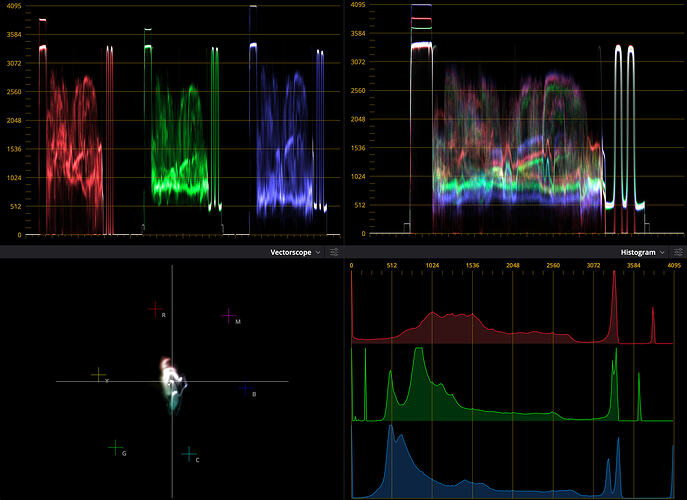The width and height of the screenshot is (687, 500).
Task: Click the 512 label on parade scale
Action: (x=16, y=206)
